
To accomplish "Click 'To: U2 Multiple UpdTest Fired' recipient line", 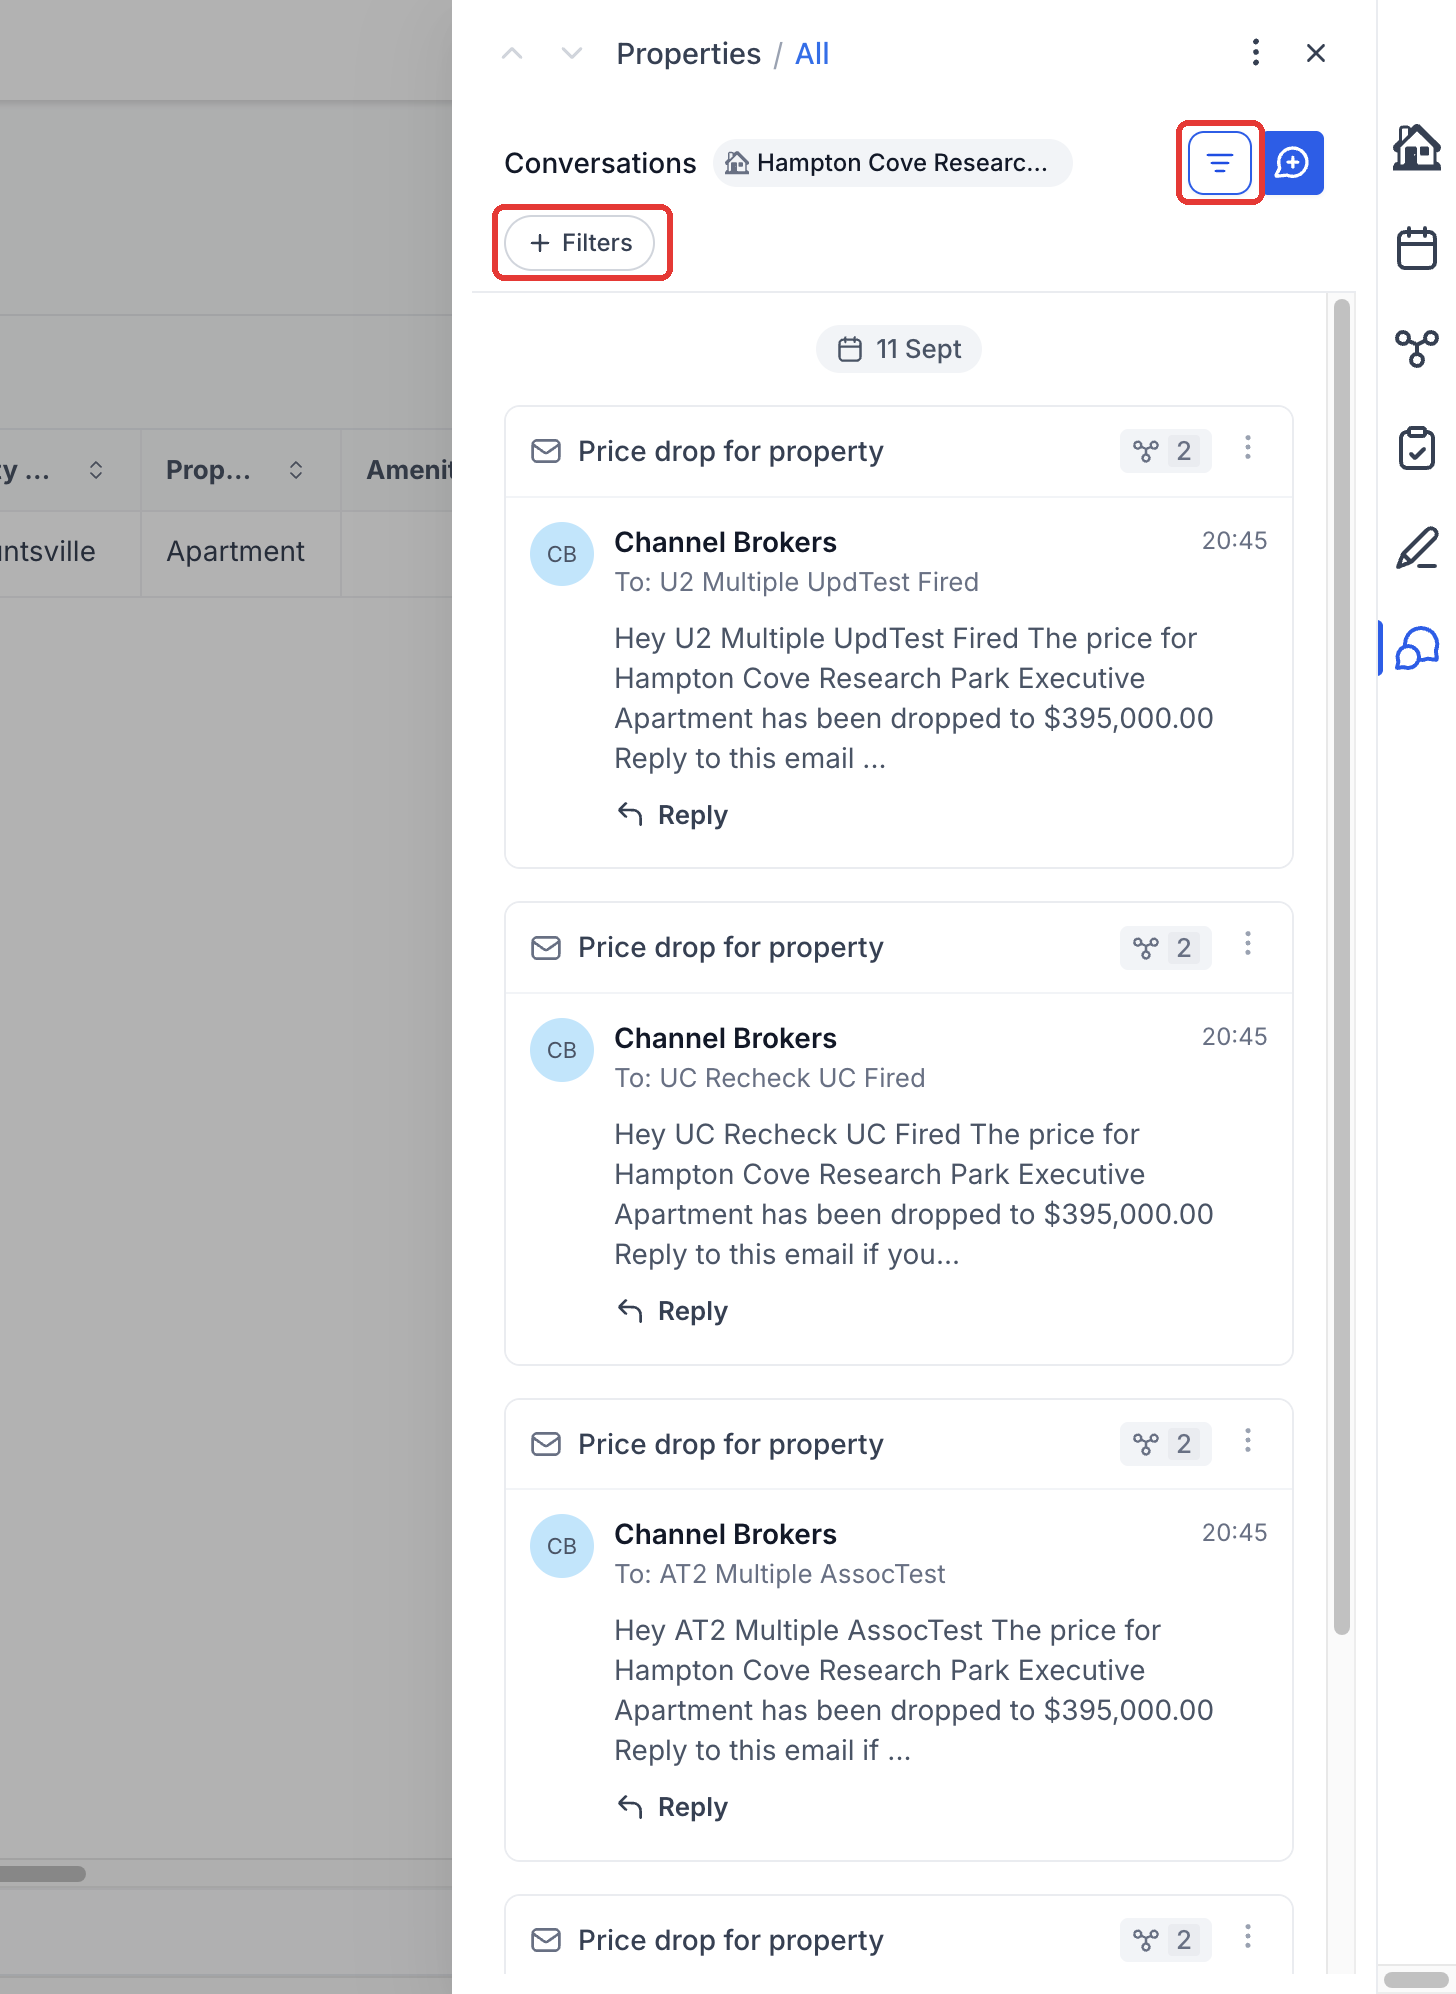I will (x=796, y=582).
